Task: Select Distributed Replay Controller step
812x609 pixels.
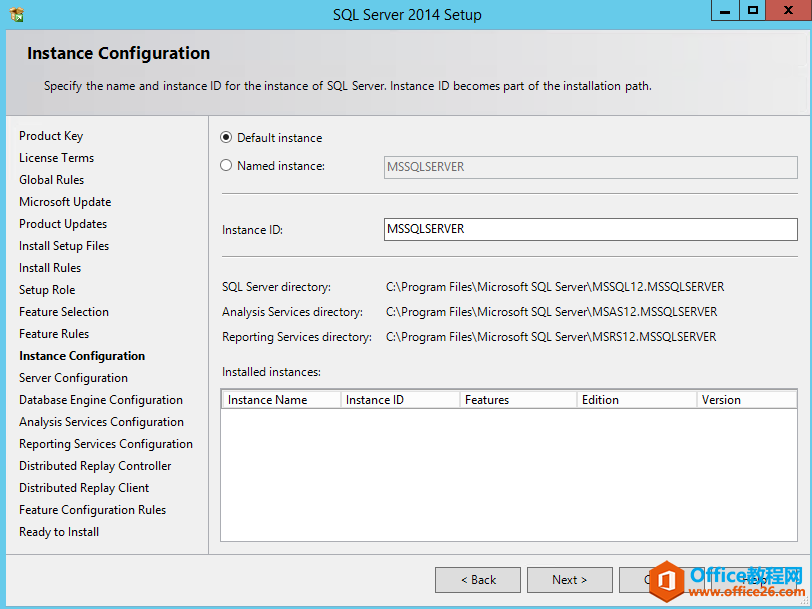Action: click(x=95, y=466)
